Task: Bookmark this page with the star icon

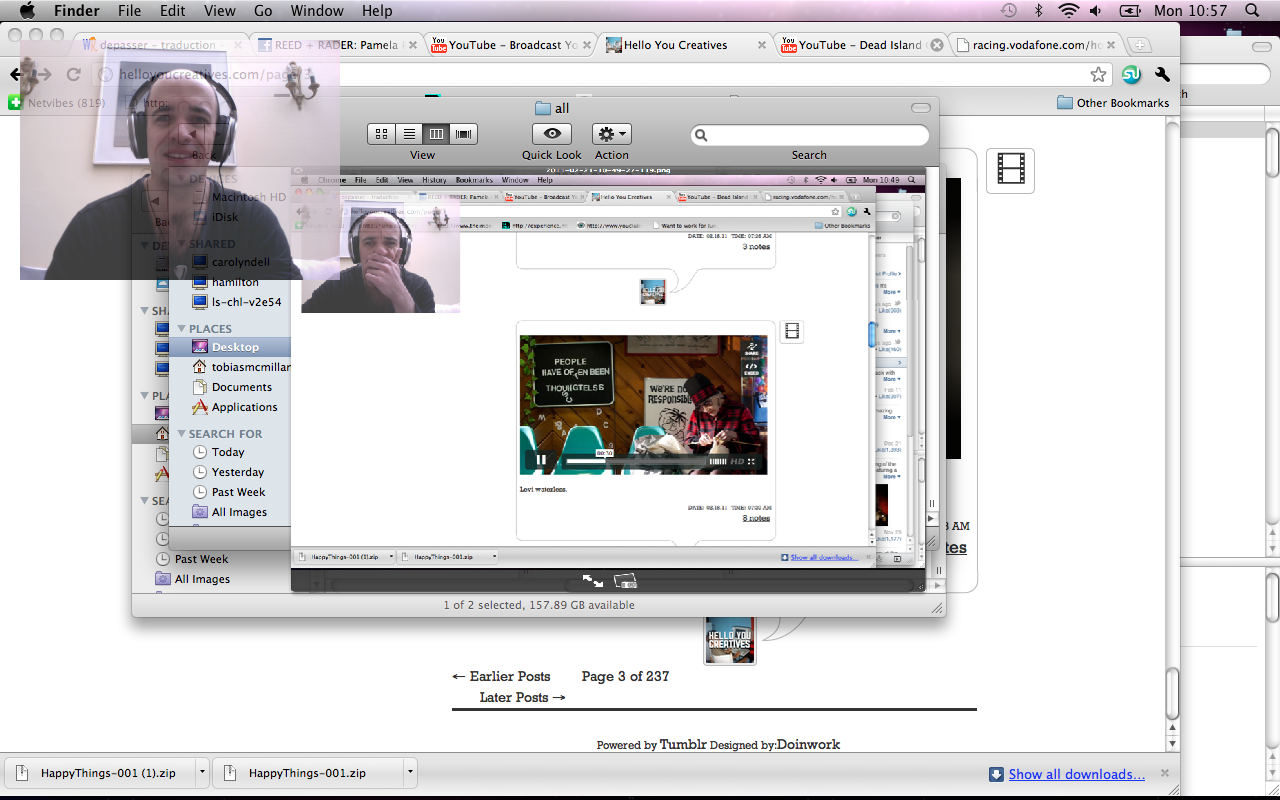Action: (1098, 75)
